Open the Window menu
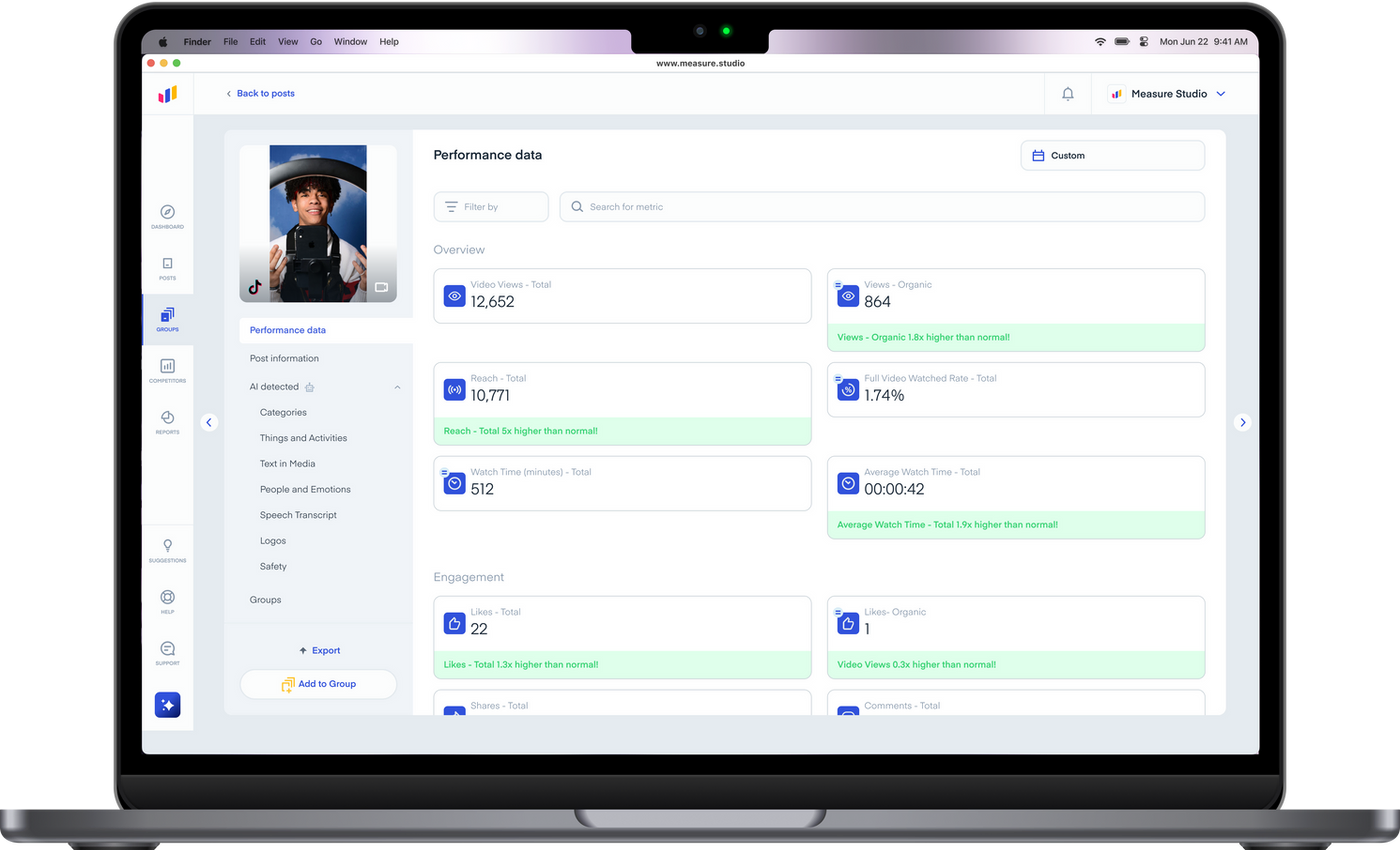 pyautogui.click(x=350, y=42)
